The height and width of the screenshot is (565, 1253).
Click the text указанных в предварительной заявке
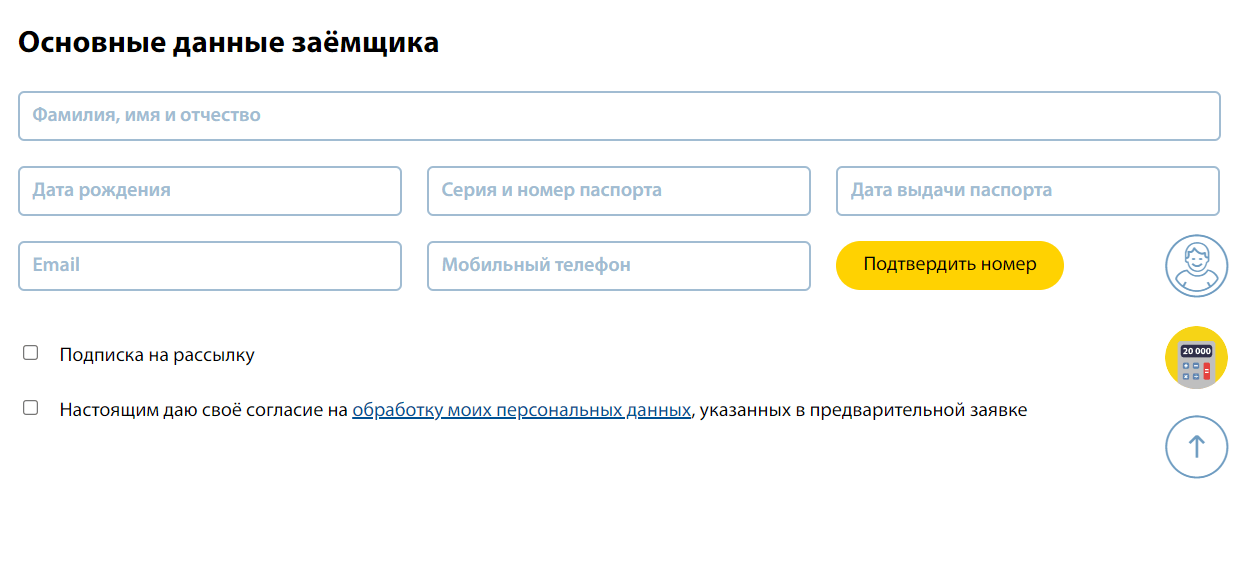[x=863, y=410]
